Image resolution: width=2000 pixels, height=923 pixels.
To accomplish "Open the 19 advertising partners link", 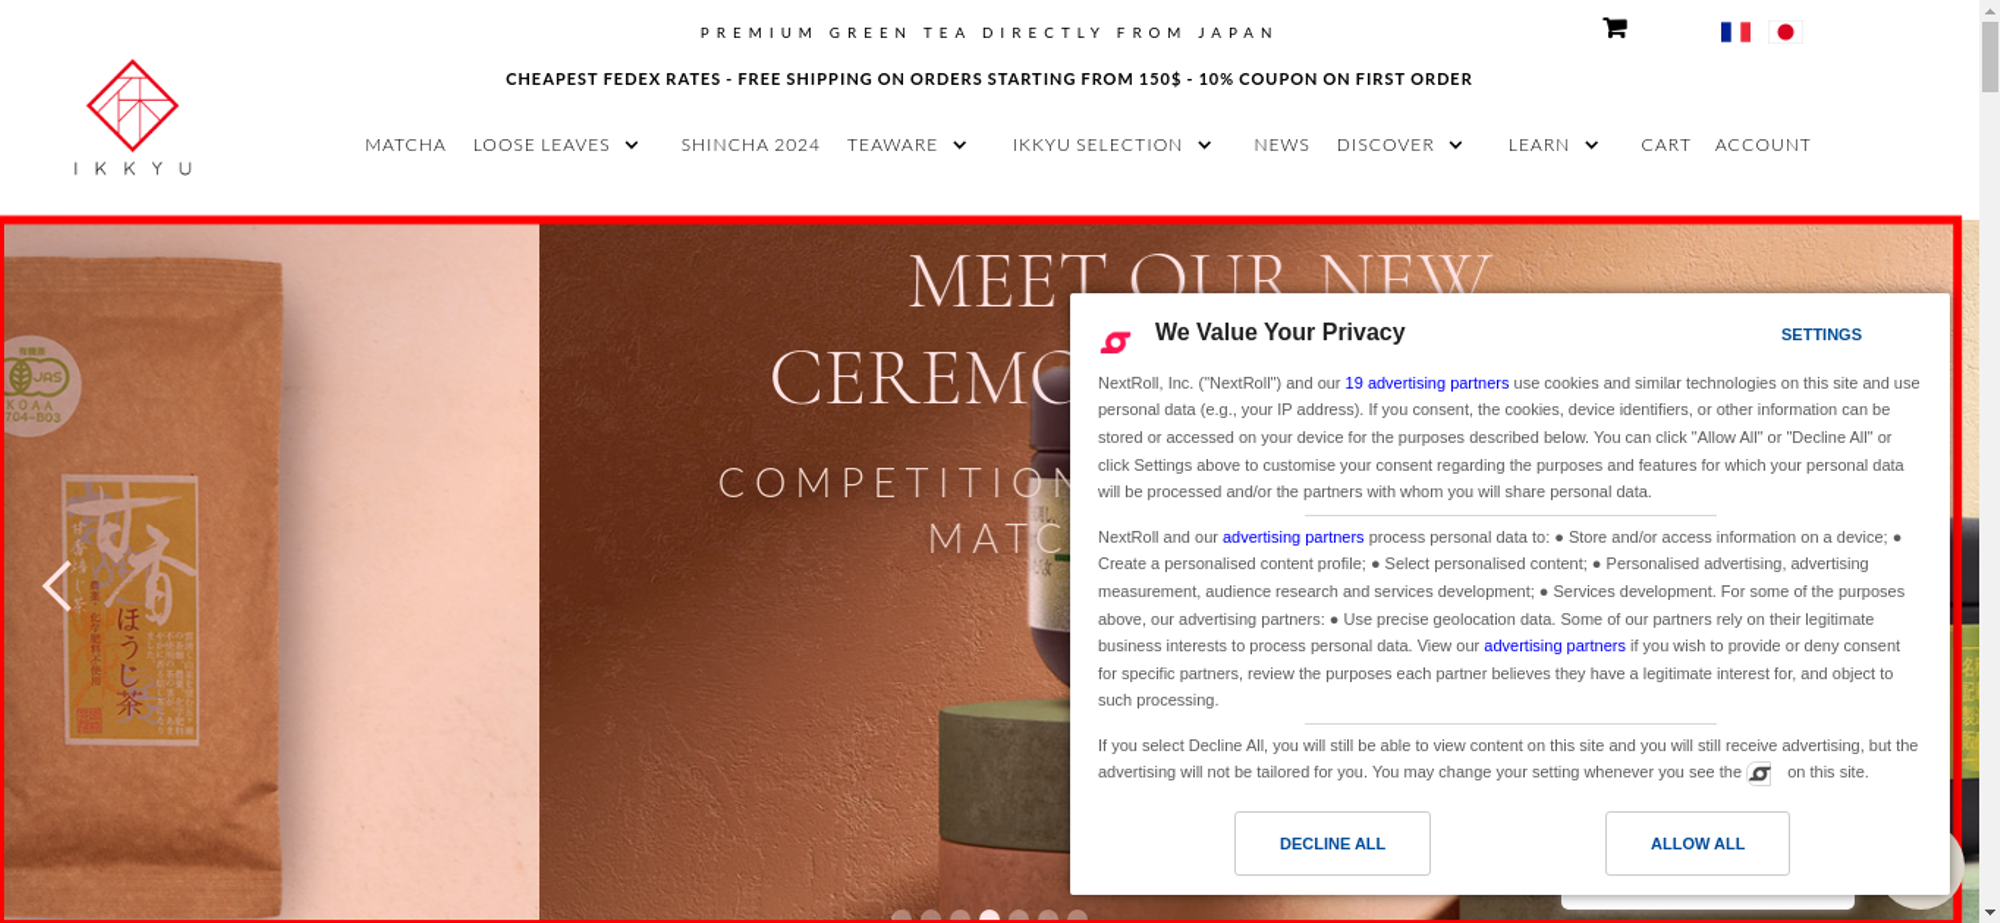I will [1426, 383].
